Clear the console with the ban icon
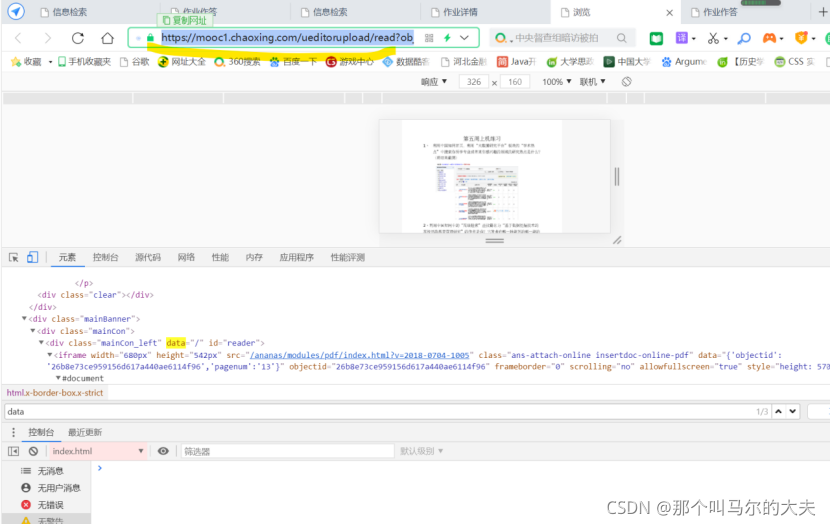Screen dimensions: 831x525 tap(33, 451)
